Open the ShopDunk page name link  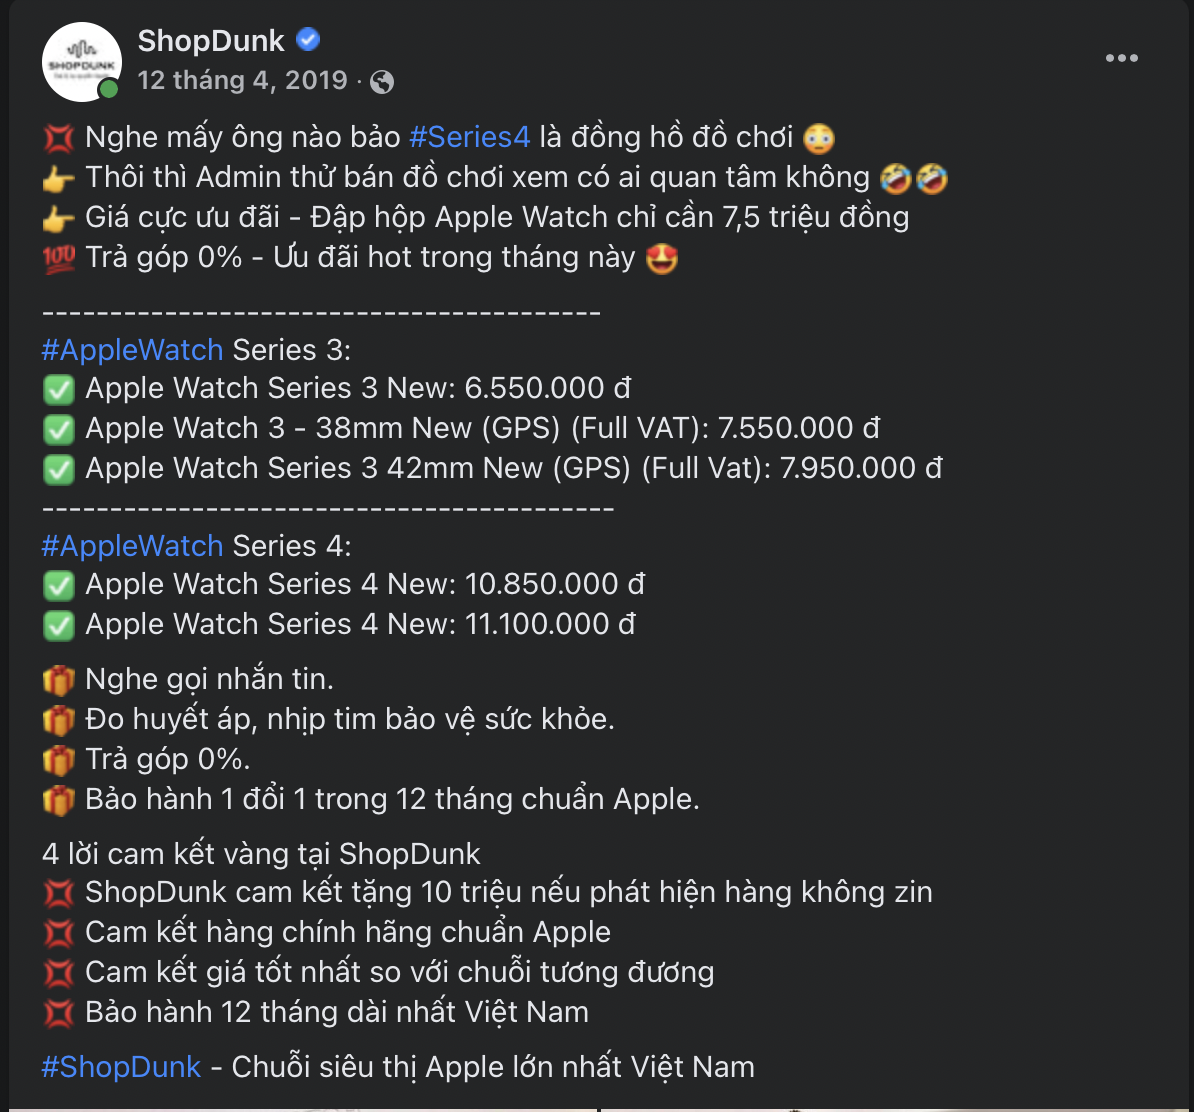211,41
